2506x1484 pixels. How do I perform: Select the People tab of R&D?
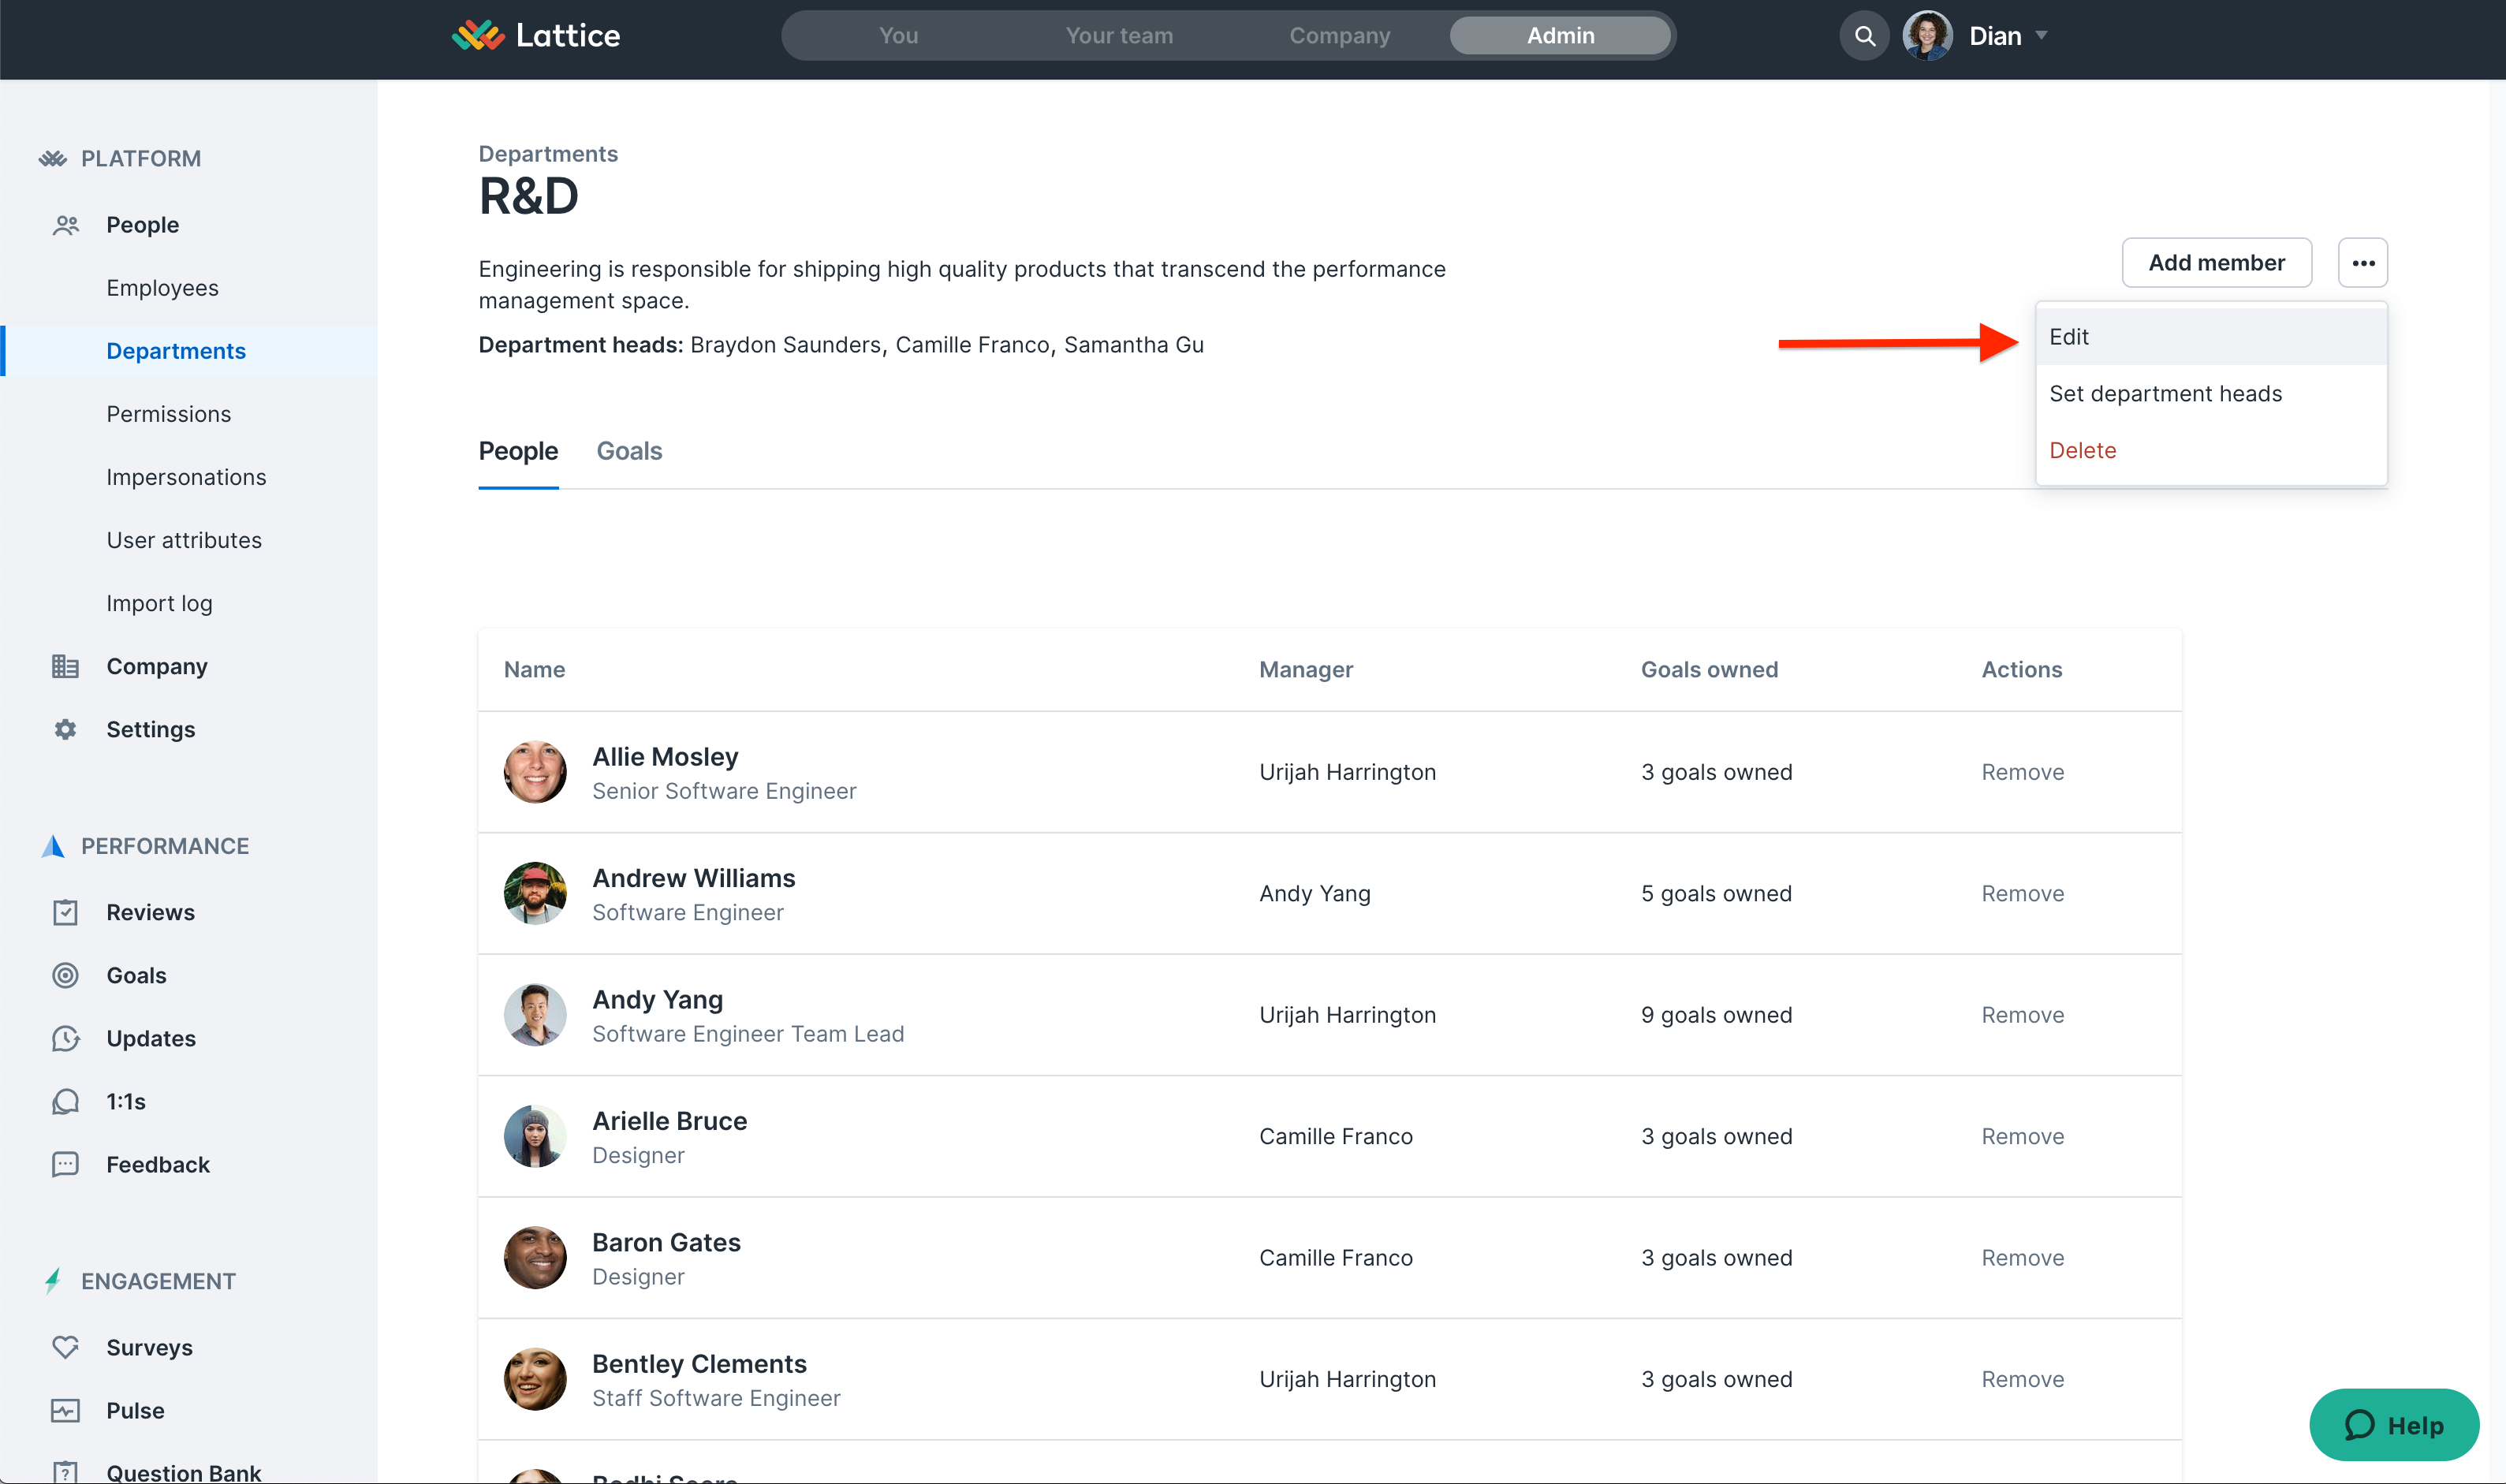tap(518, 451)
